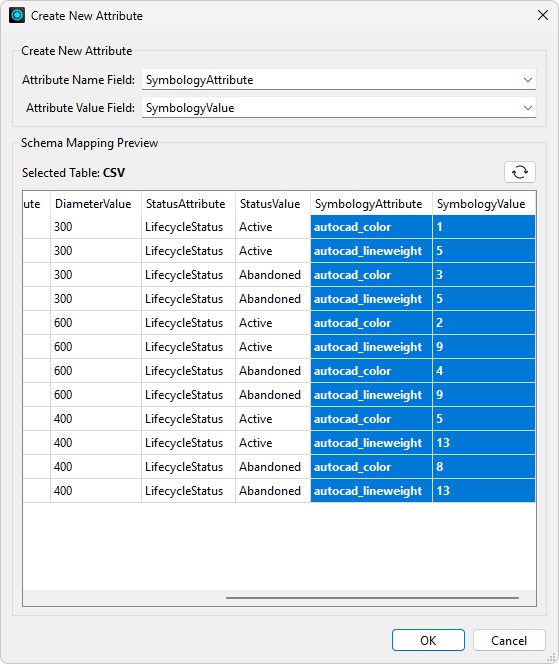Image resolution: width=559 pixels, height=664 pixels.
Task: Click the first 600 DiameterValue cell
Action: point(96,323)
